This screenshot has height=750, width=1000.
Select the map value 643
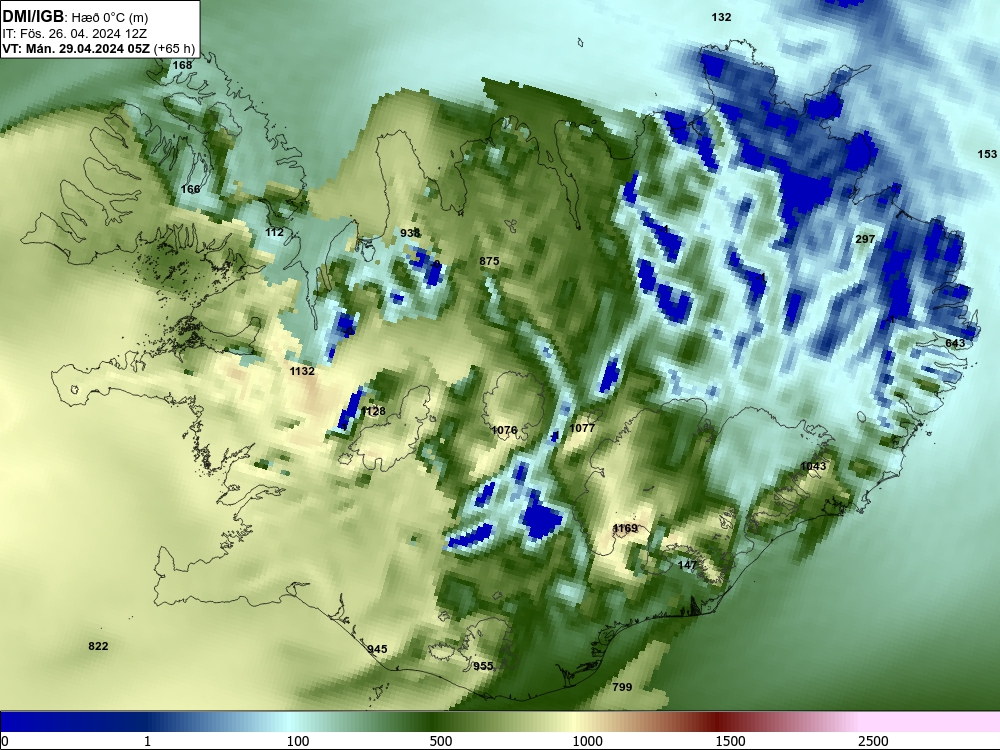(x=955, y=343)
